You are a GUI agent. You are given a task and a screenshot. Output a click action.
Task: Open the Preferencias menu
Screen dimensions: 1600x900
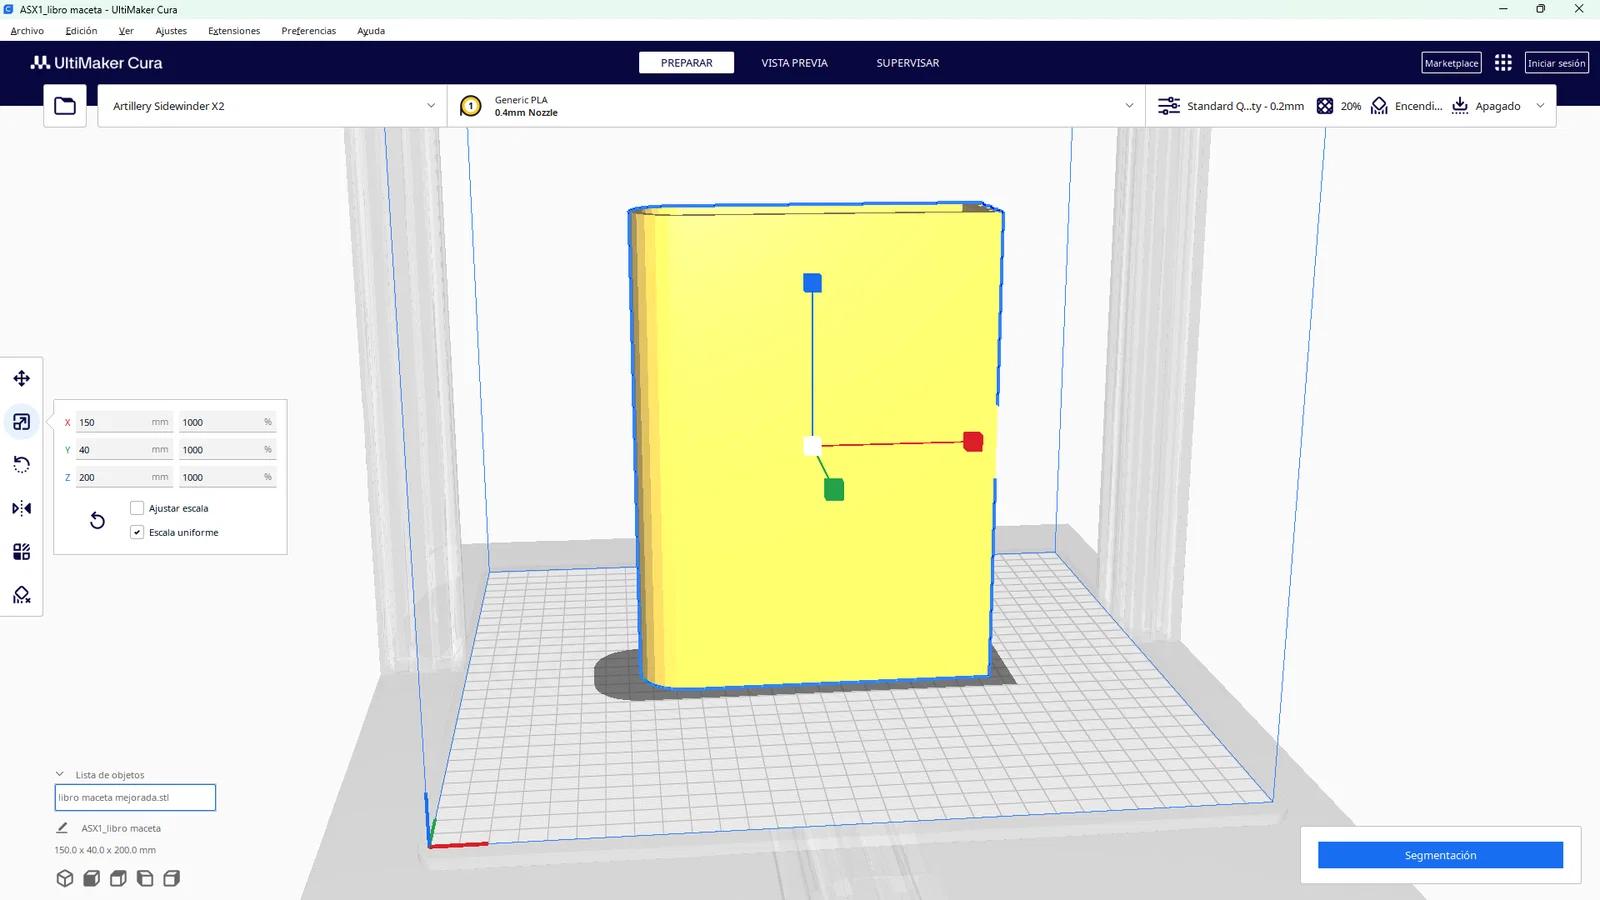[309, 31]
